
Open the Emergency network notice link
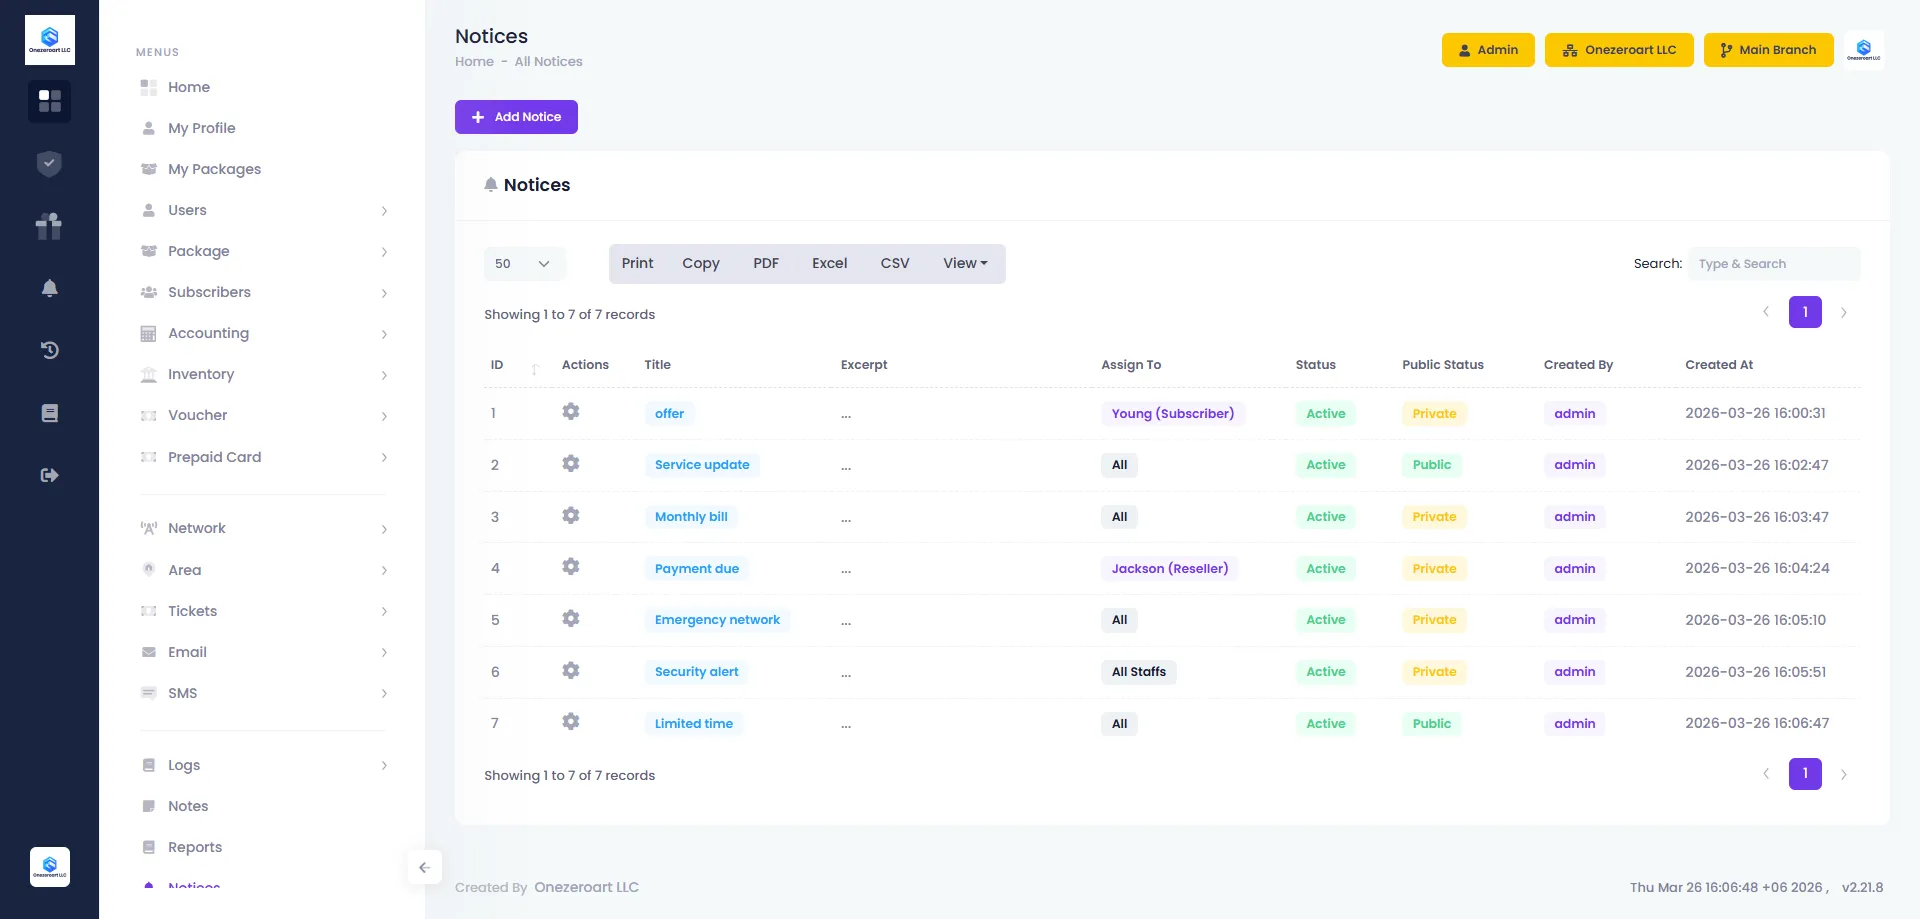717,620
